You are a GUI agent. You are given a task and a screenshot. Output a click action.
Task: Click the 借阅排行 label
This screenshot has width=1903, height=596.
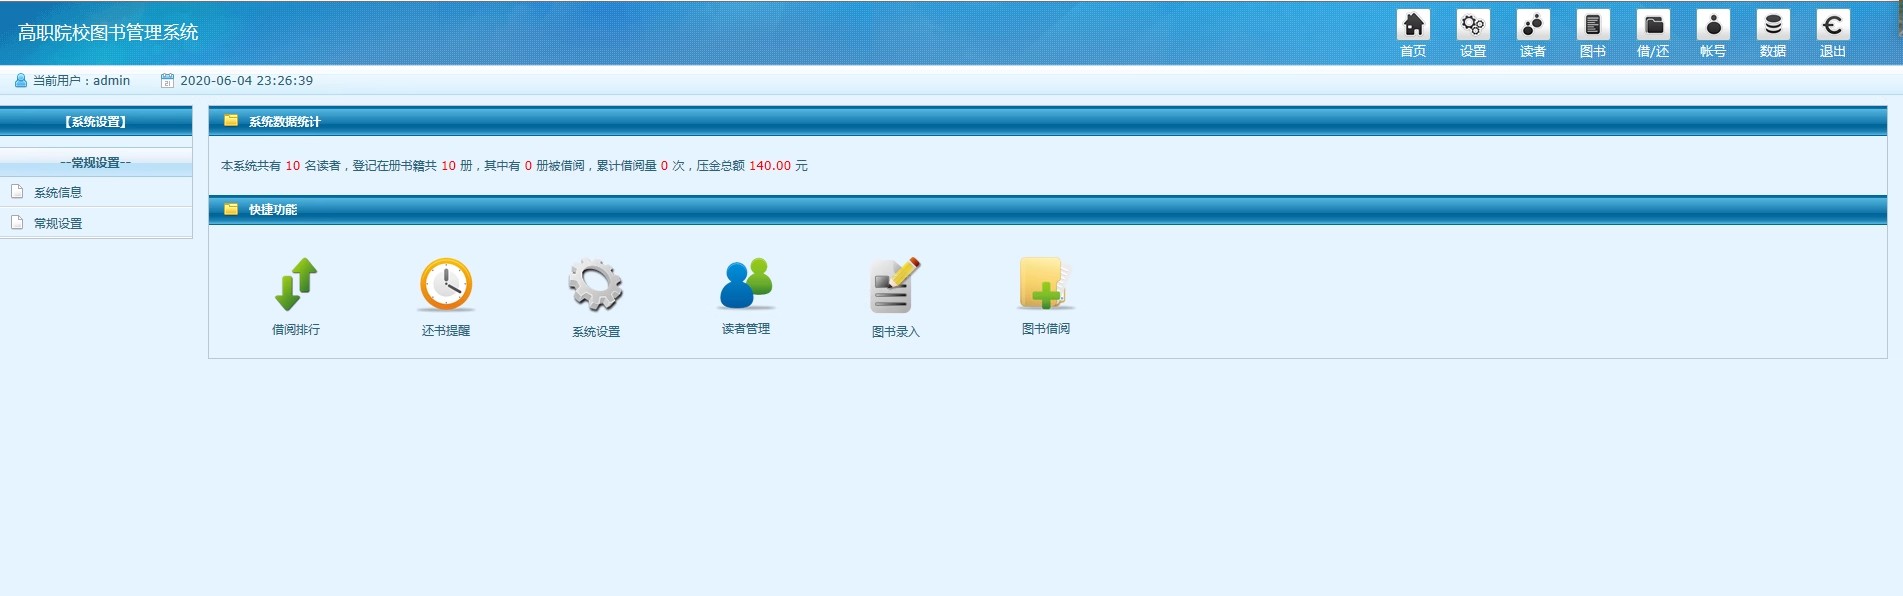[296, 329]
